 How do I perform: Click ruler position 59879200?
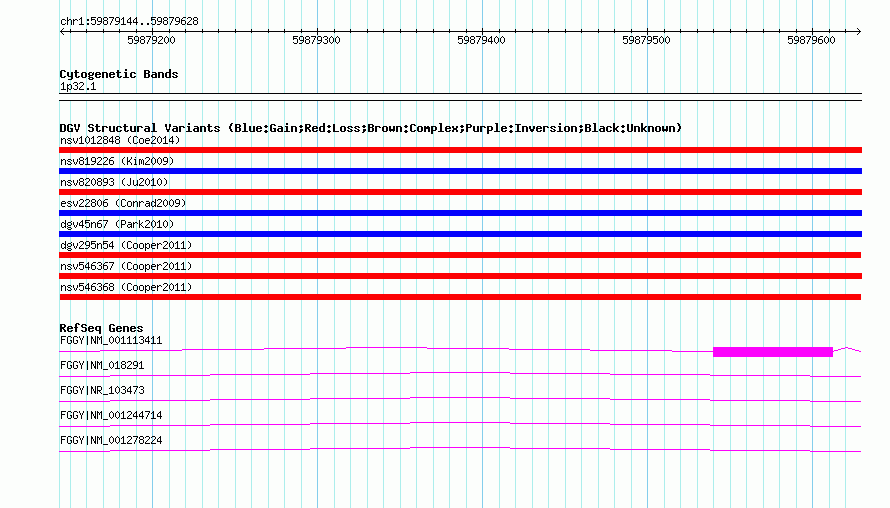click(152, 40)
